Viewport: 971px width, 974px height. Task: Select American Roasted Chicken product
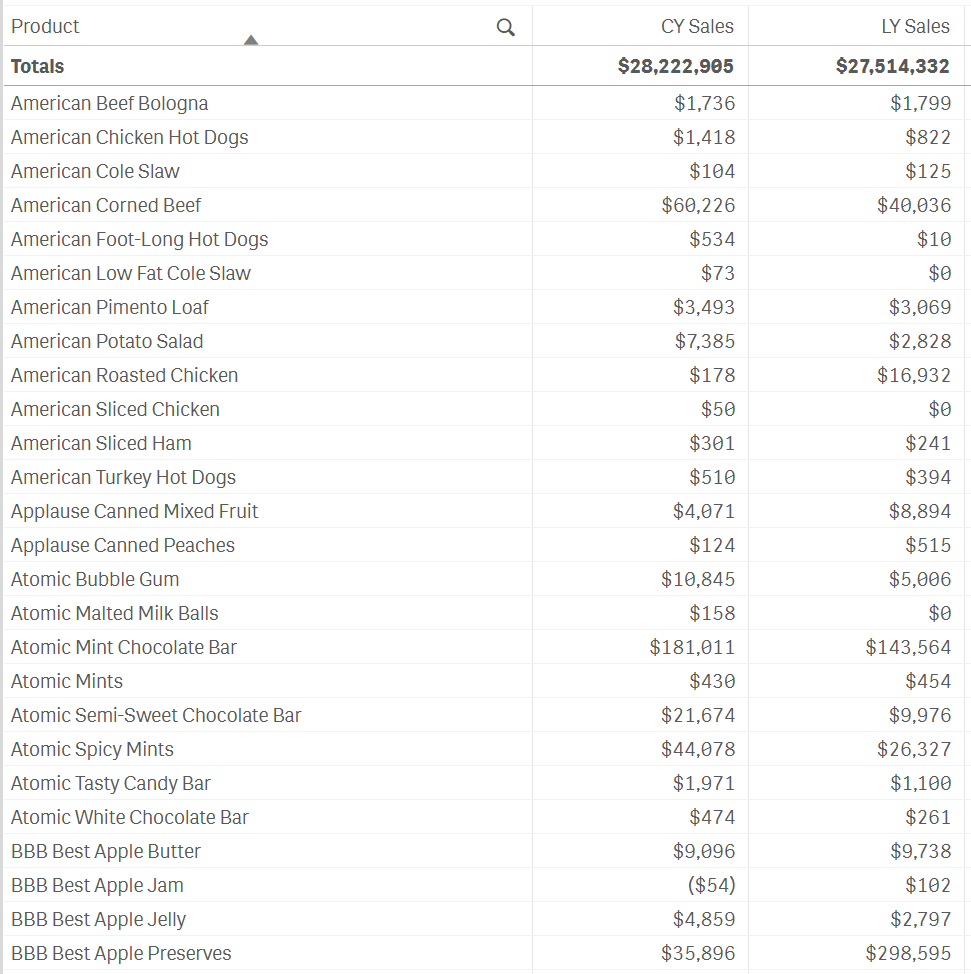point(124,376)
